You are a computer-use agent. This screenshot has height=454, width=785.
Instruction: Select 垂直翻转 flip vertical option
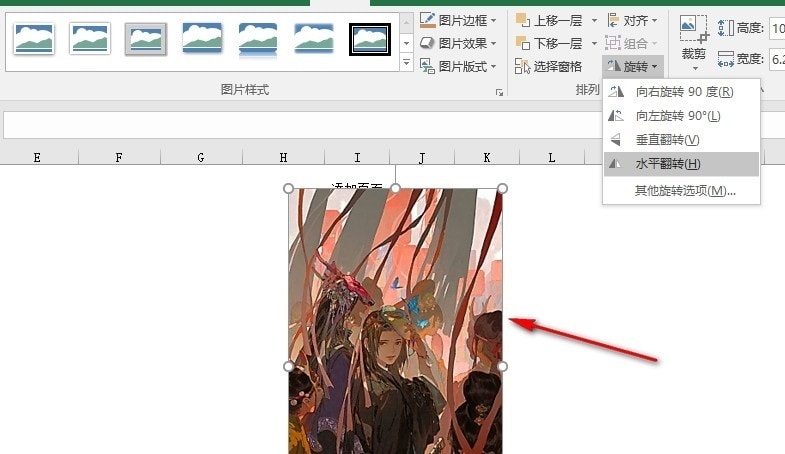(681, 140)
